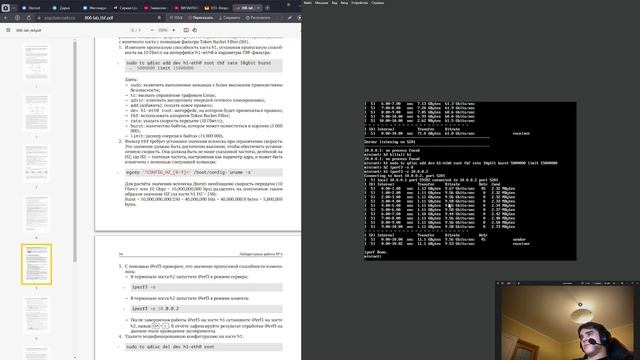
Task: Click the 'Разложить' button in browser toolbar
Action: pos(258,18)
